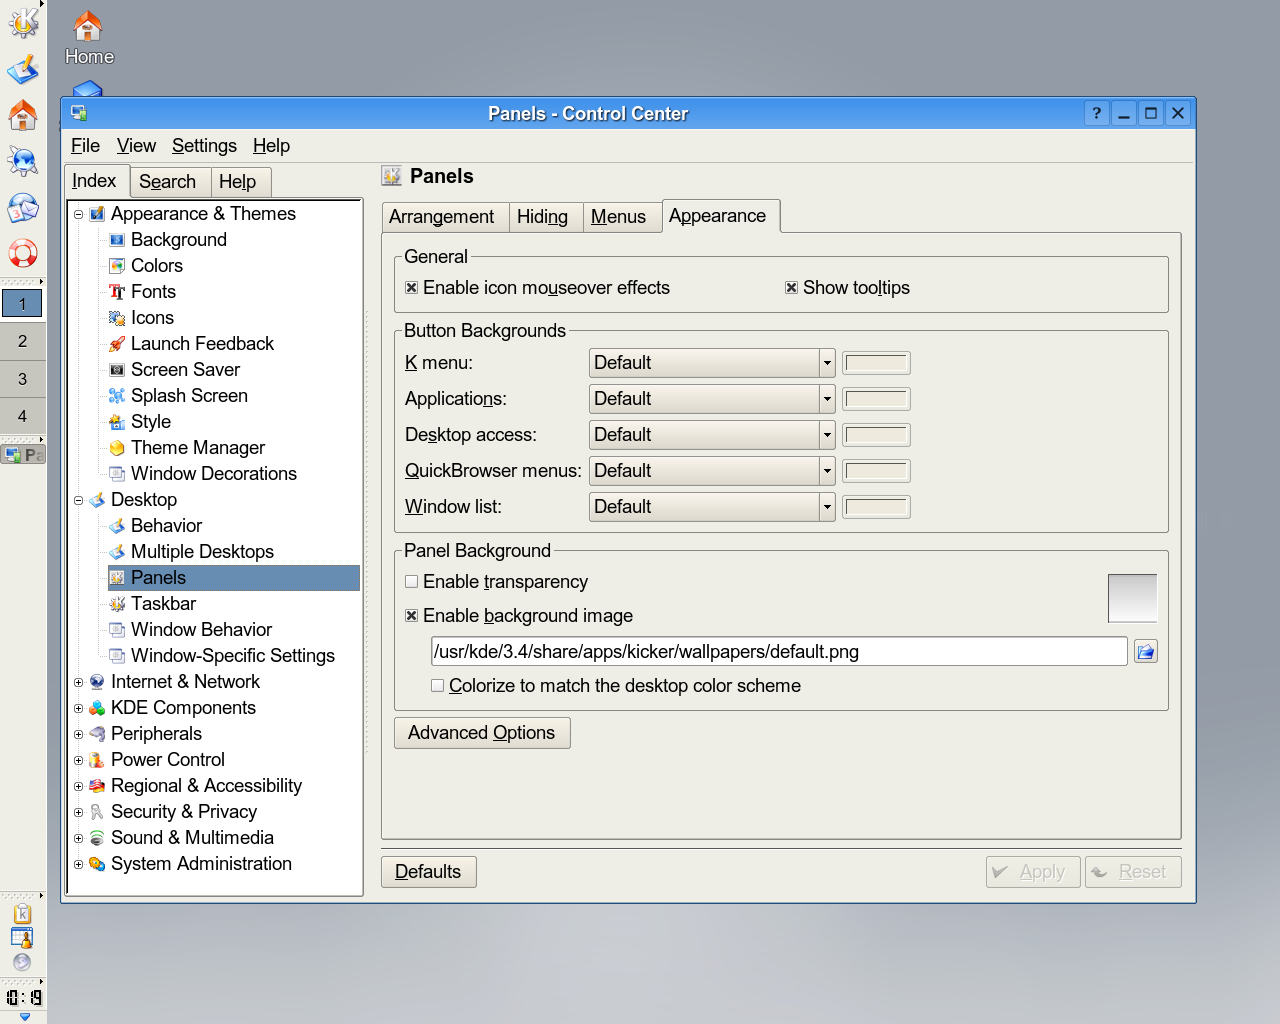Open the Desktop access background dropdown

coord(712,435)
